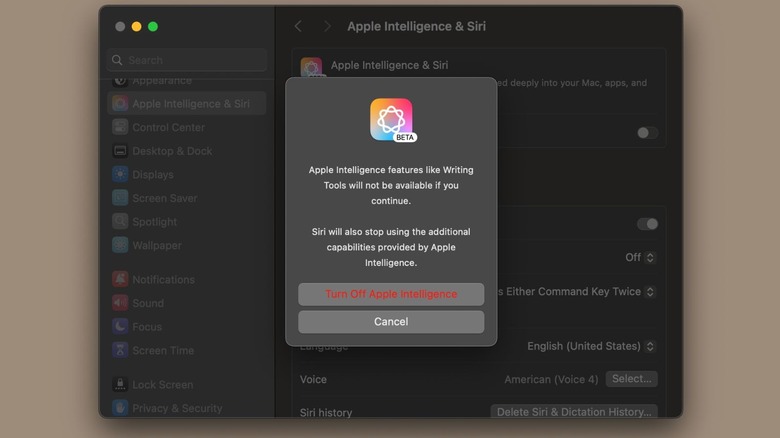Click the Notifications bell icon
Image resolution: width=780 pixels, height=438 pixels.
120,279
